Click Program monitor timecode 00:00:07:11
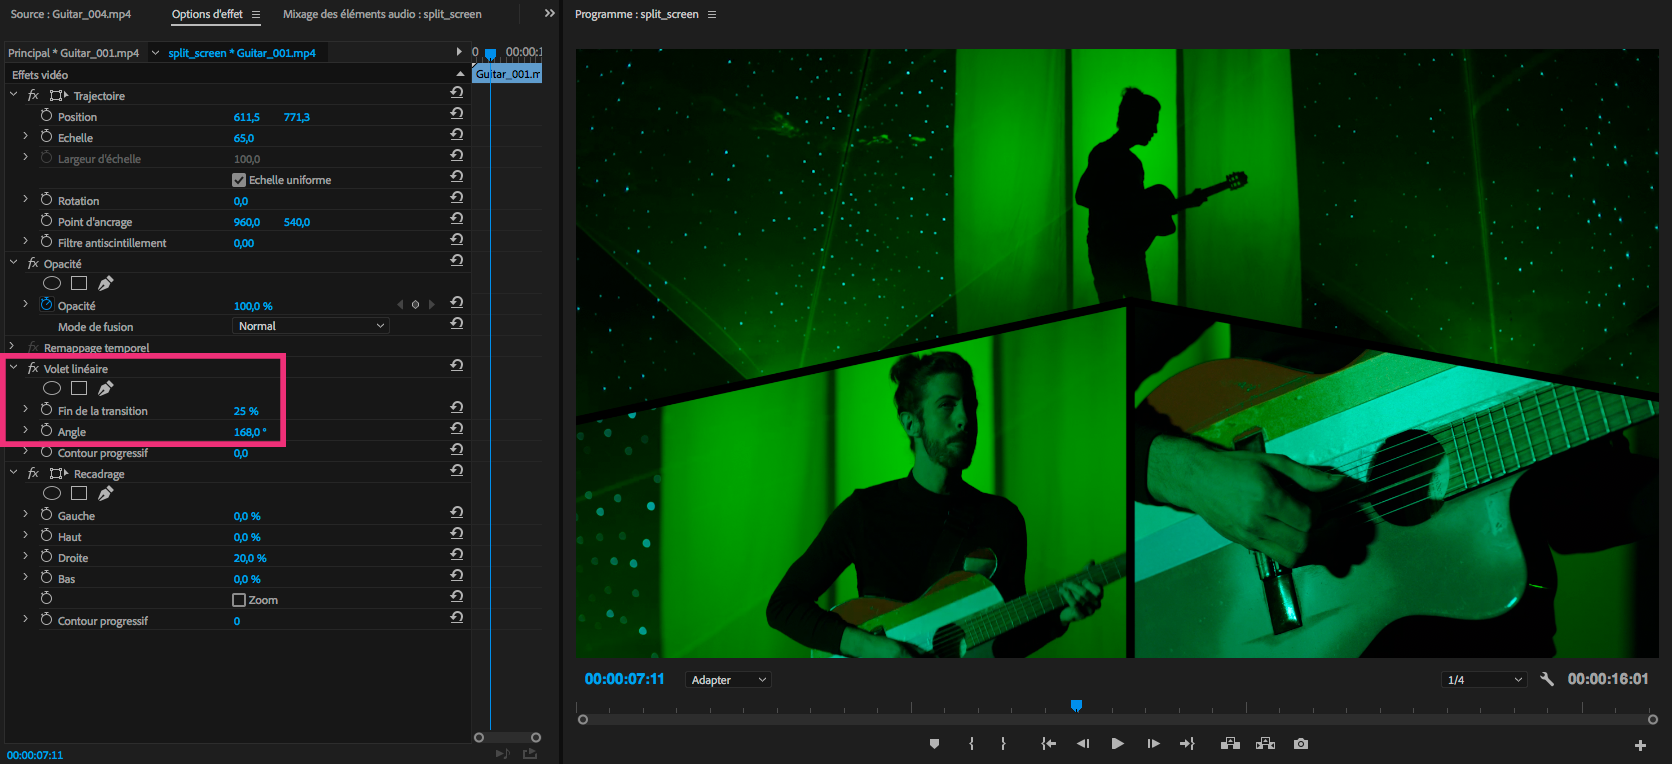Screen dimensions: 1672x764 pos(624,679)
